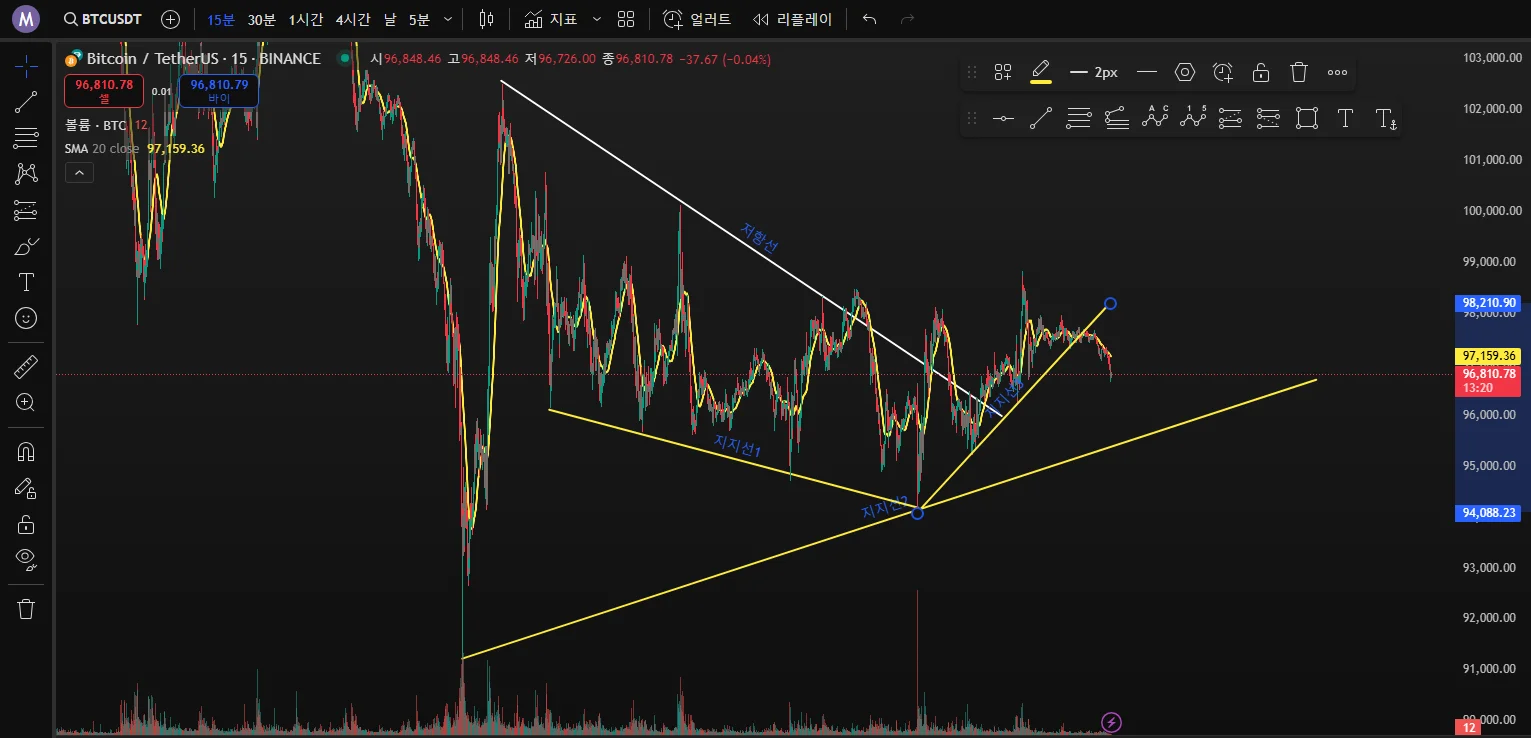Select the text tool in left sidebar
Screen dimensions: 1531x738
(26, 282)
